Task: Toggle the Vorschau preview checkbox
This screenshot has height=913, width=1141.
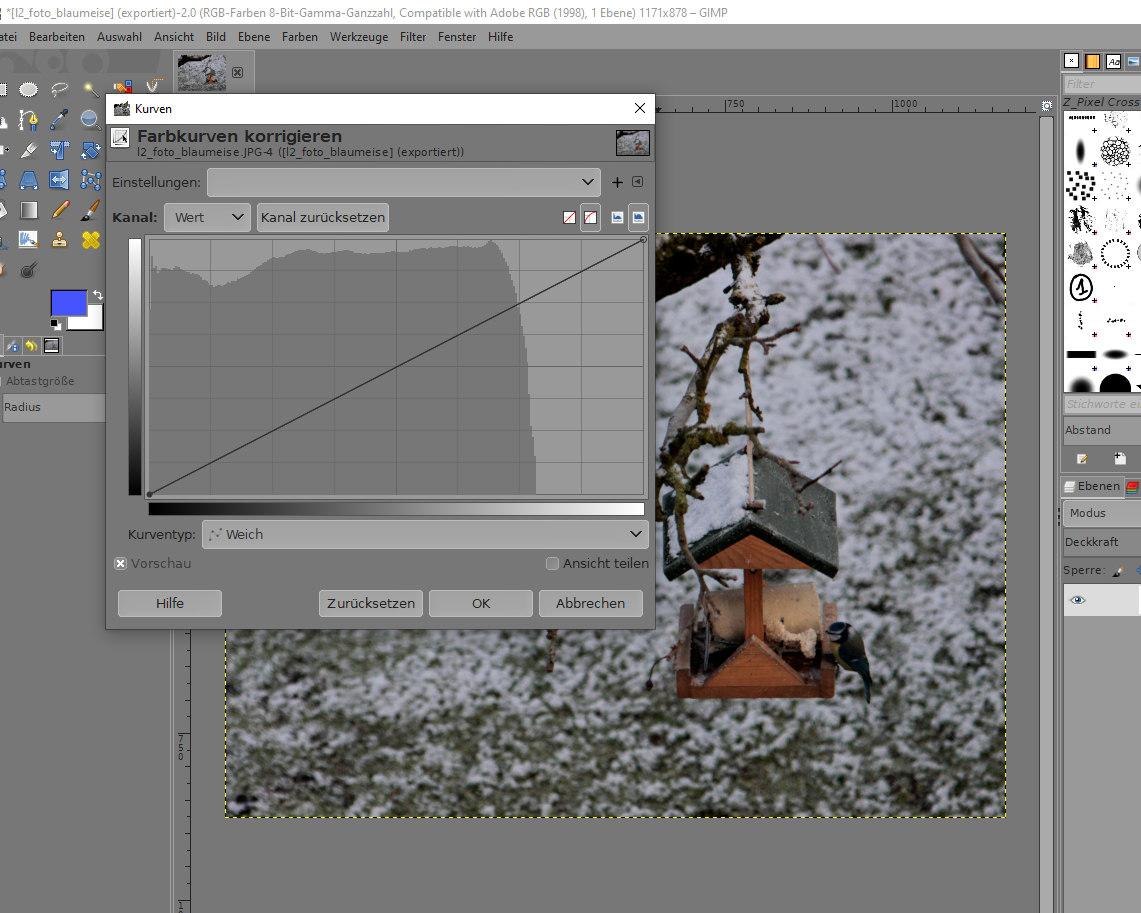Action: pos(121,564)
